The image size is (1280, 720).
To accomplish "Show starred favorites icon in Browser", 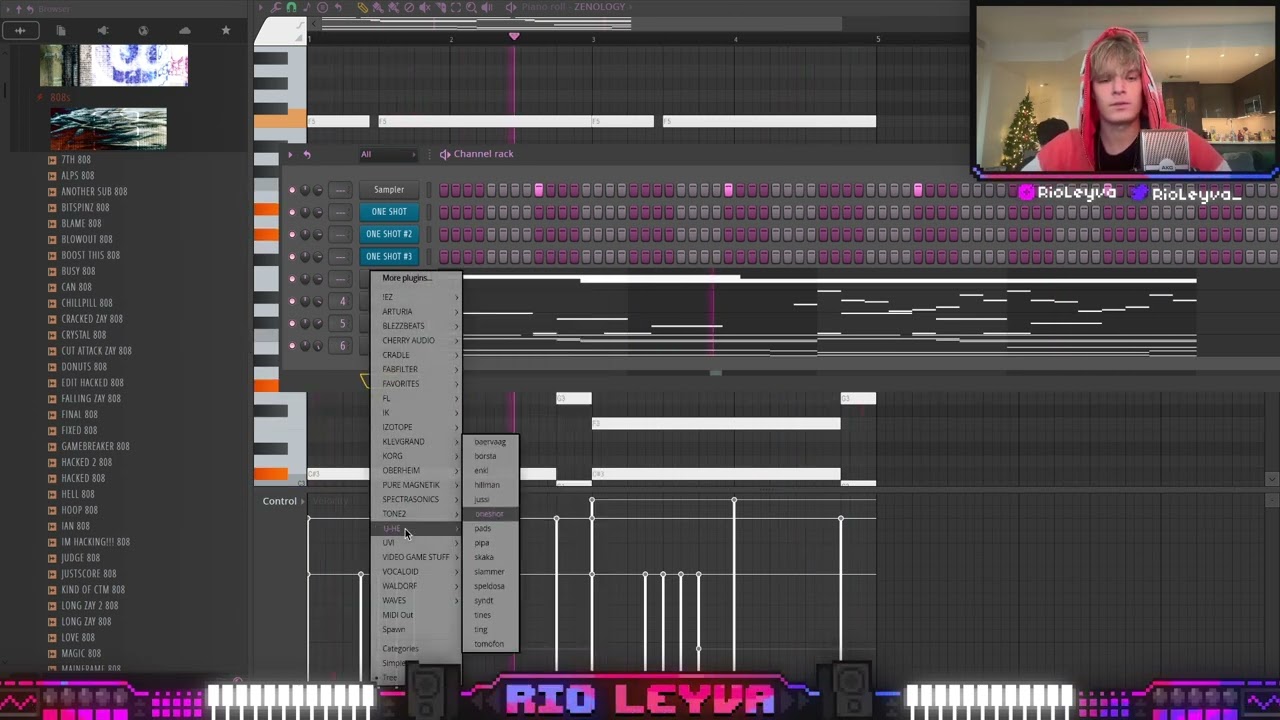I will click(225, 30).
